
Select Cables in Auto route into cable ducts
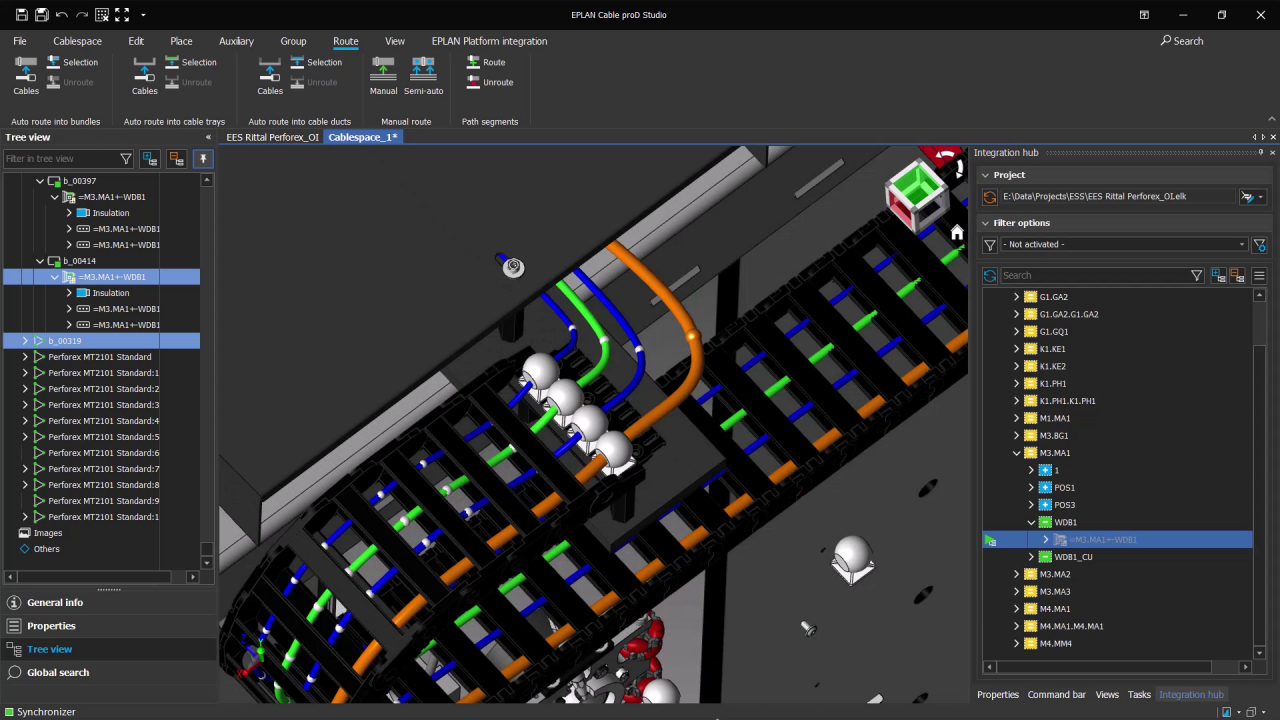click(x=269, y=75)
